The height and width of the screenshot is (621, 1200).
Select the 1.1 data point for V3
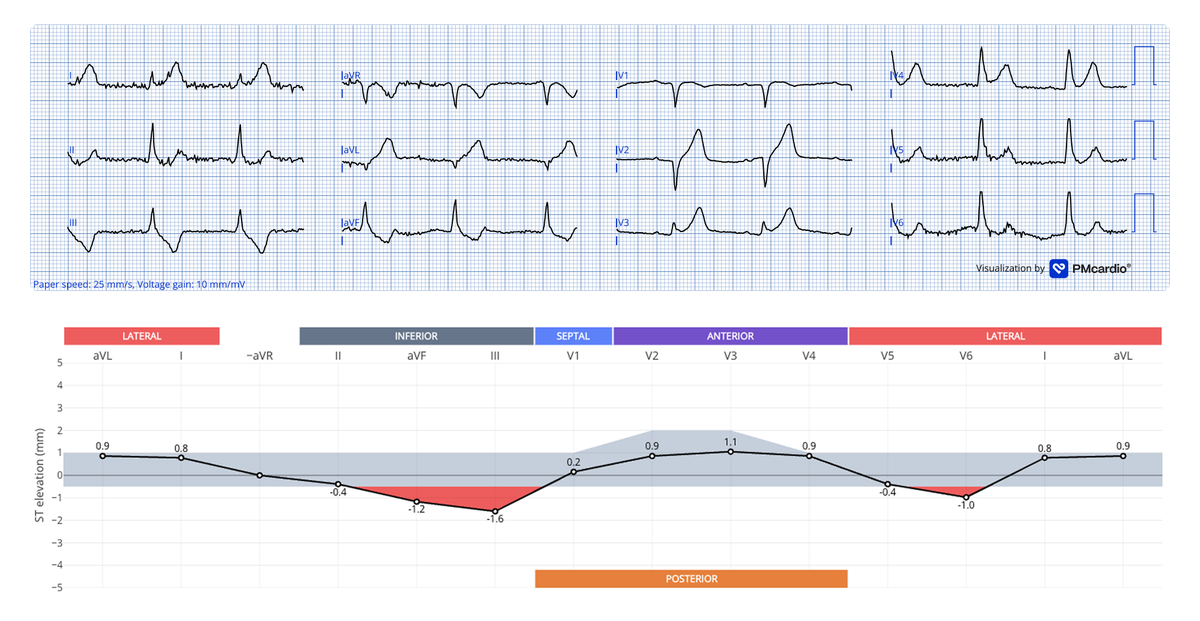click(x=730, y=451)
